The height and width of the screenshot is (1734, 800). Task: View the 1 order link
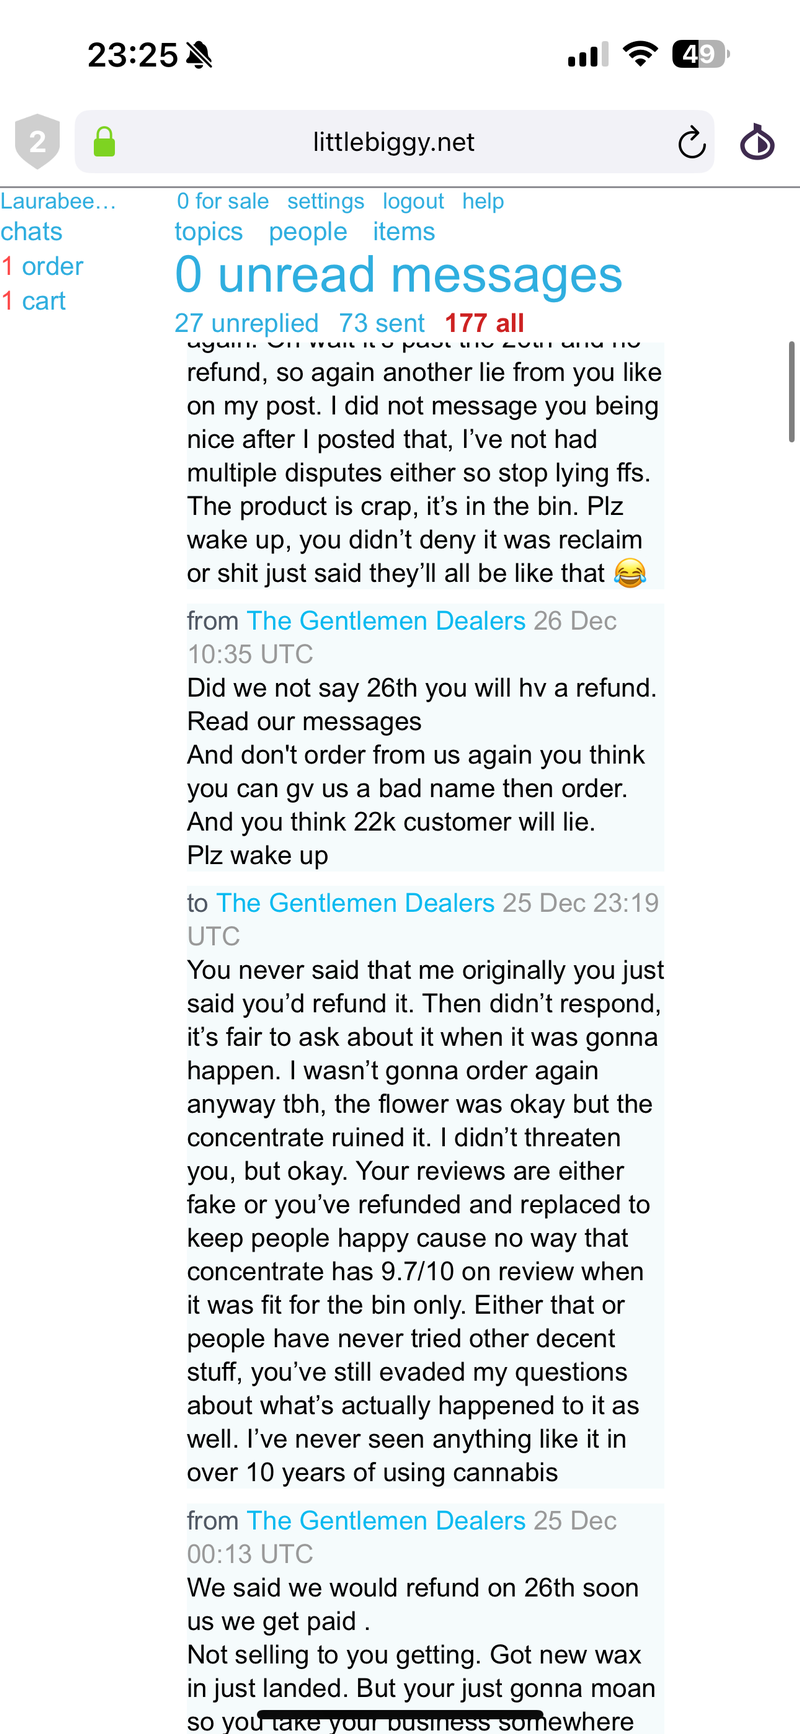(x=42, y=267)
